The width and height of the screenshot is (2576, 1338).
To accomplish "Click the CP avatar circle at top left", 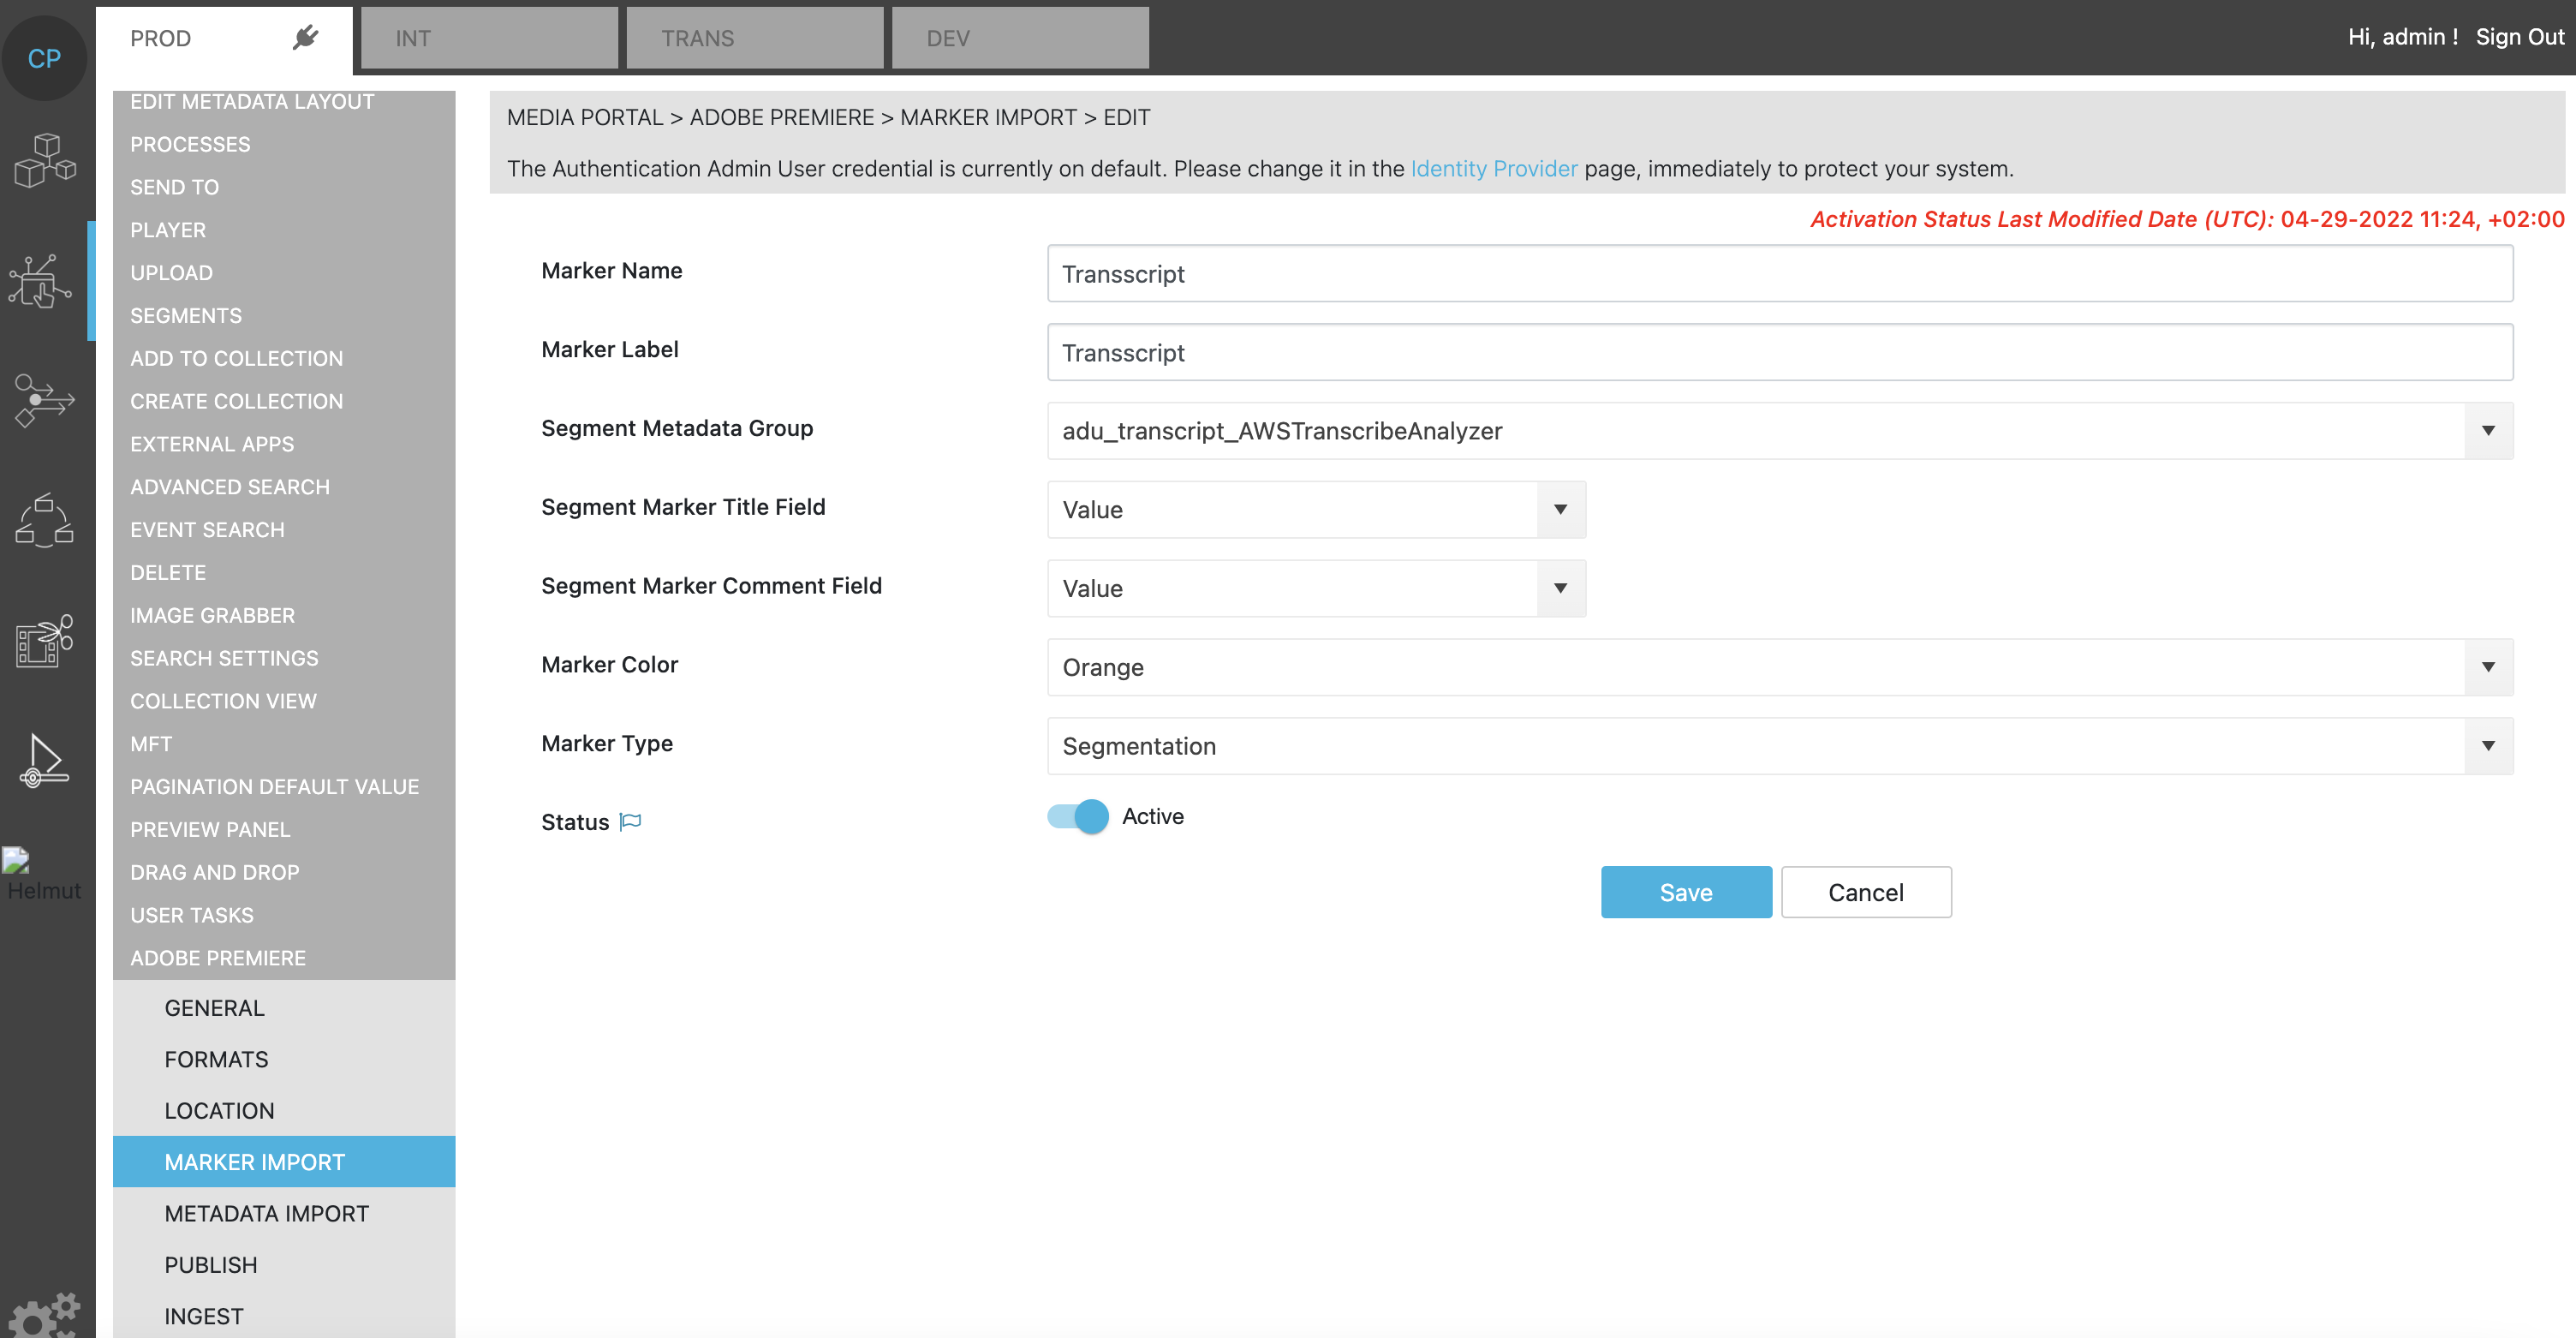I will [x=45, y=57].
